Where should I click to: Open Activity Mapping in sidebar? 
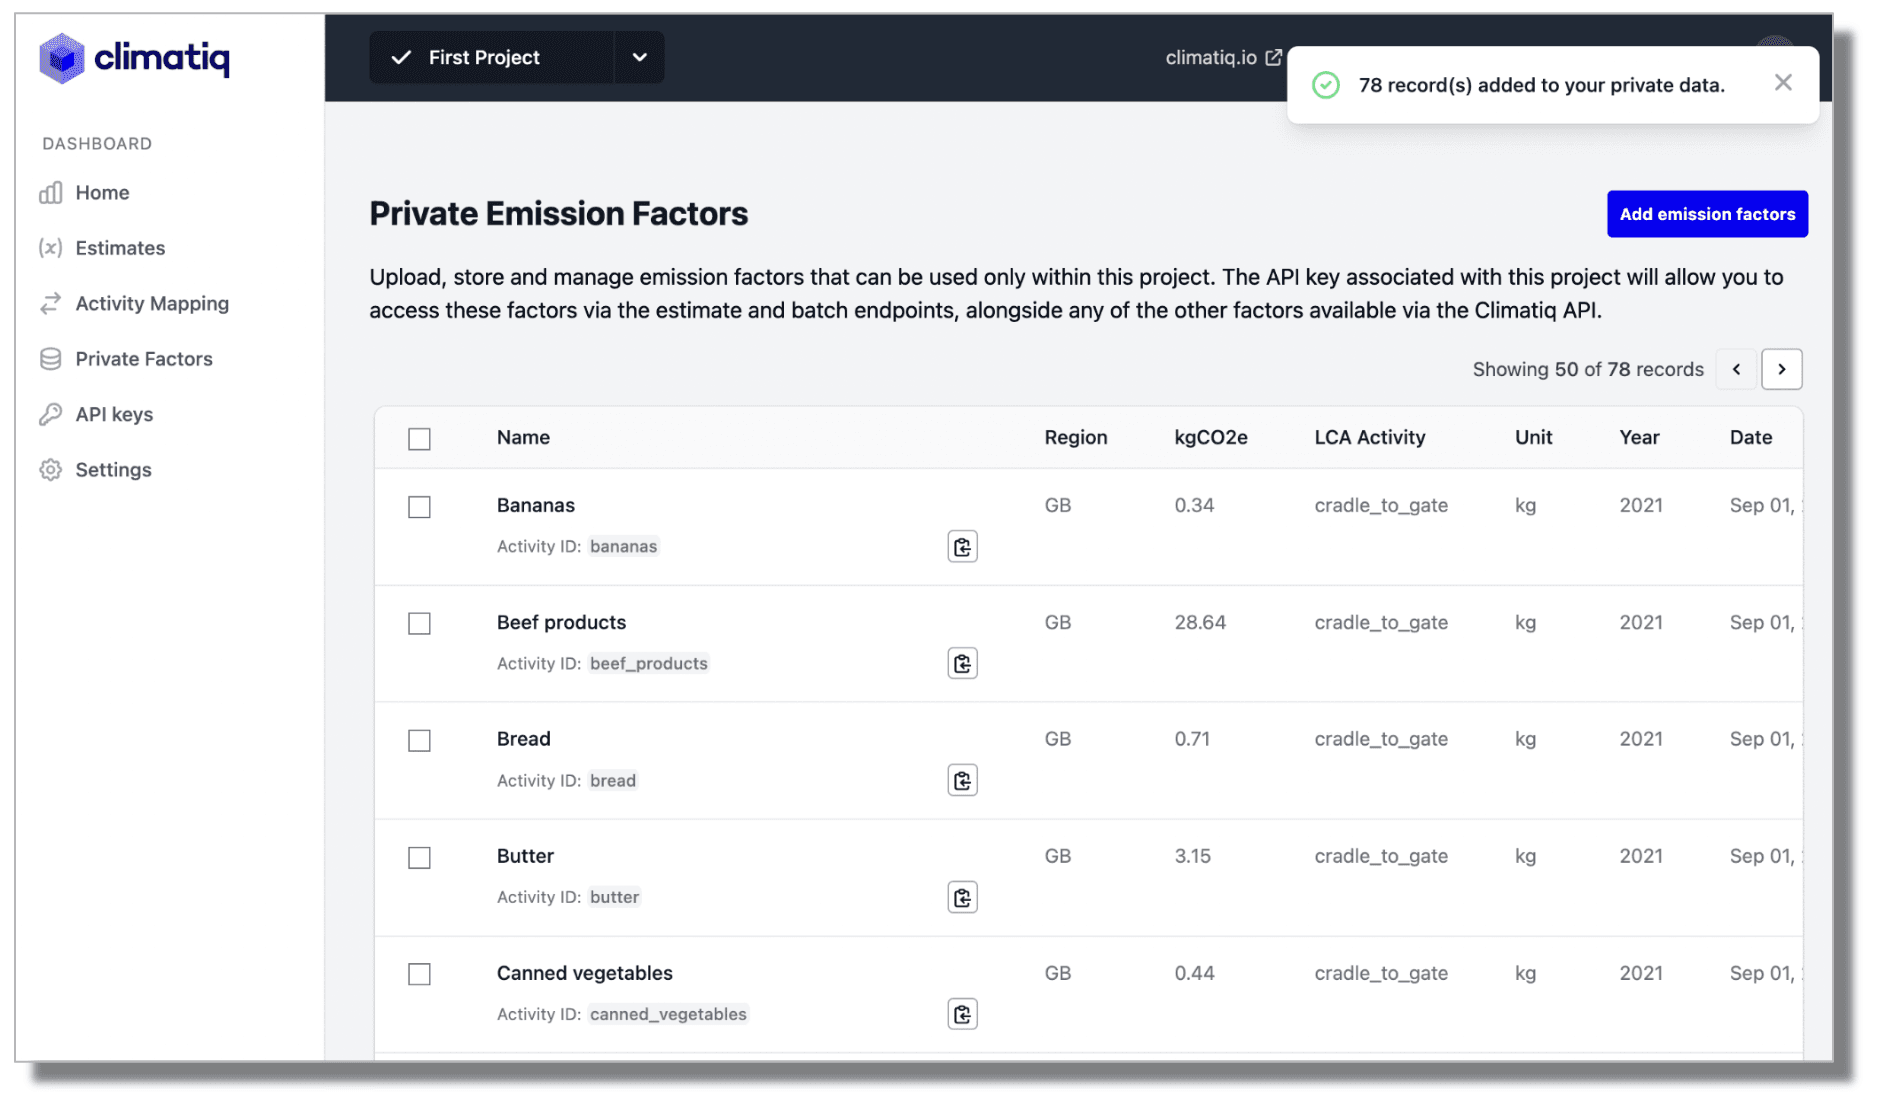[x=152, y=304]
